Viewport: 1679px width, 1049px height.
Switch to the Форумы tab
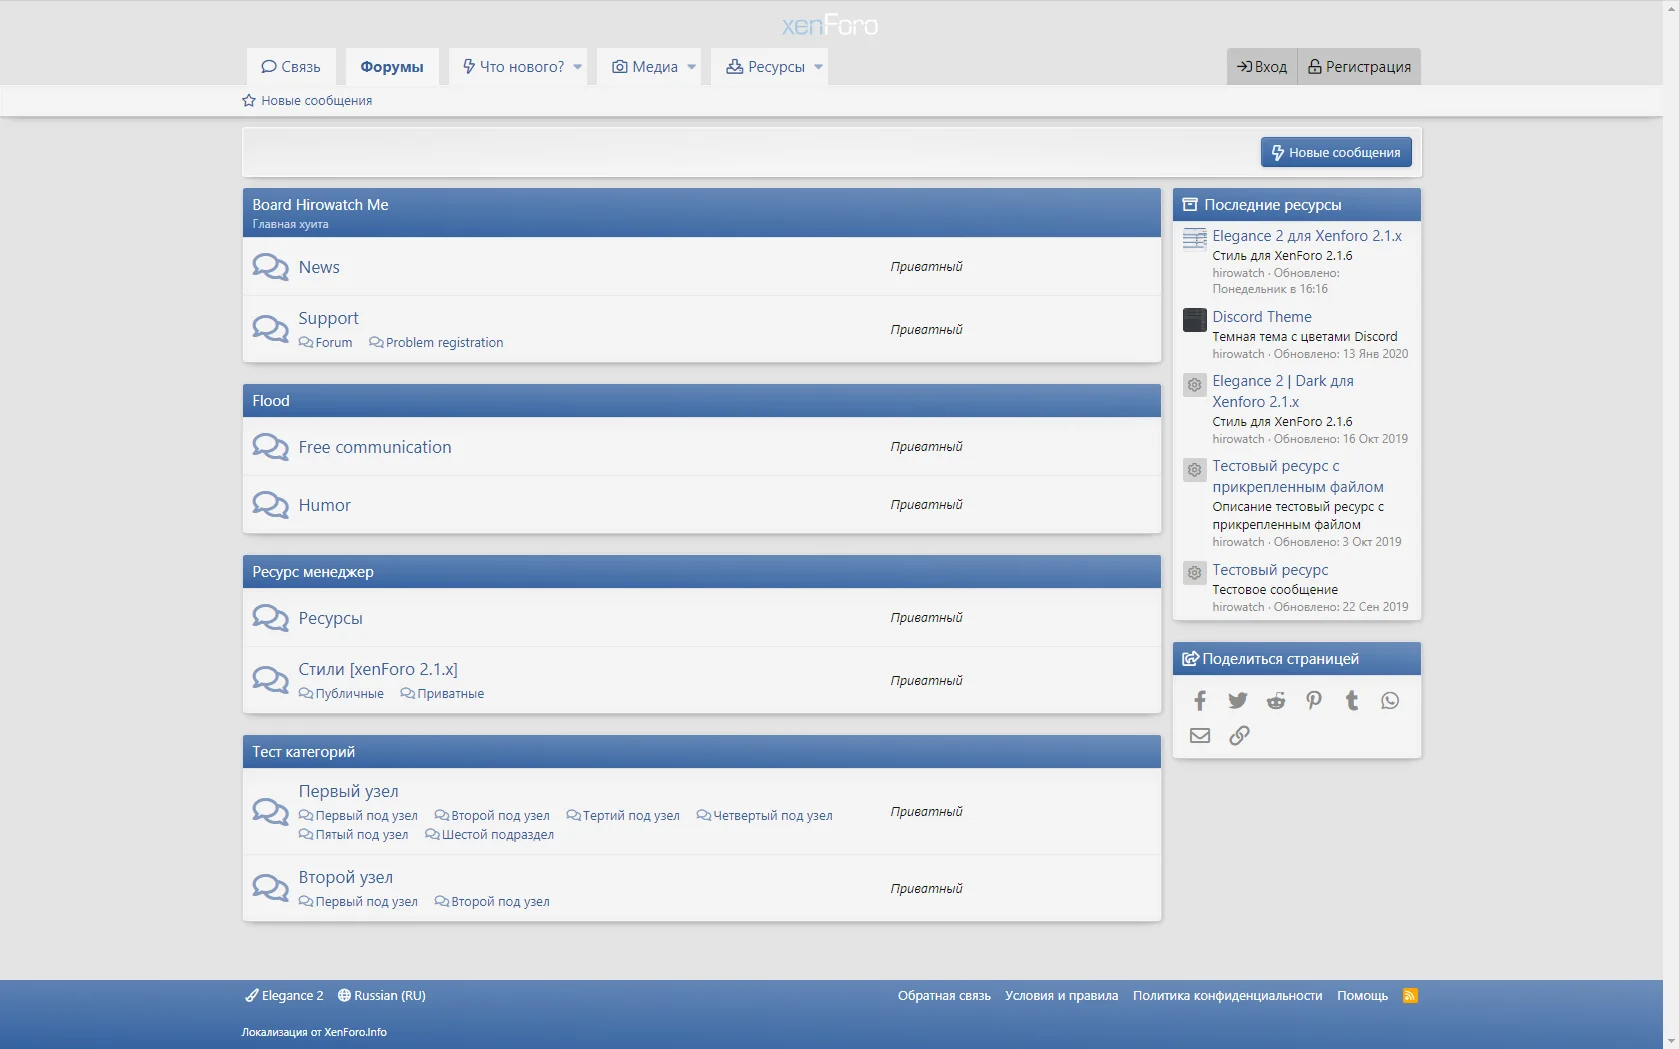(392, 67)
